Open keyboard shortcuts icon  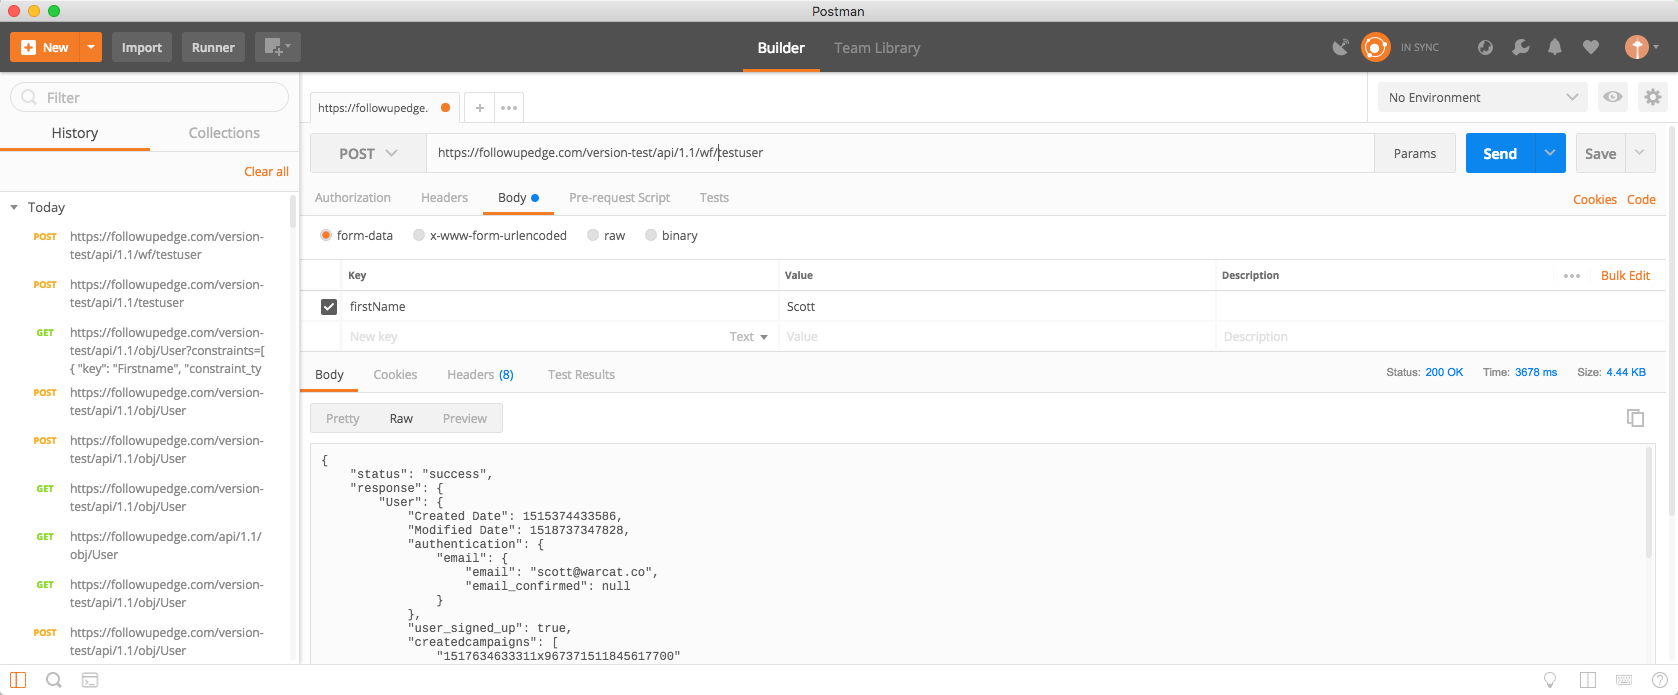coord(1624,680)
